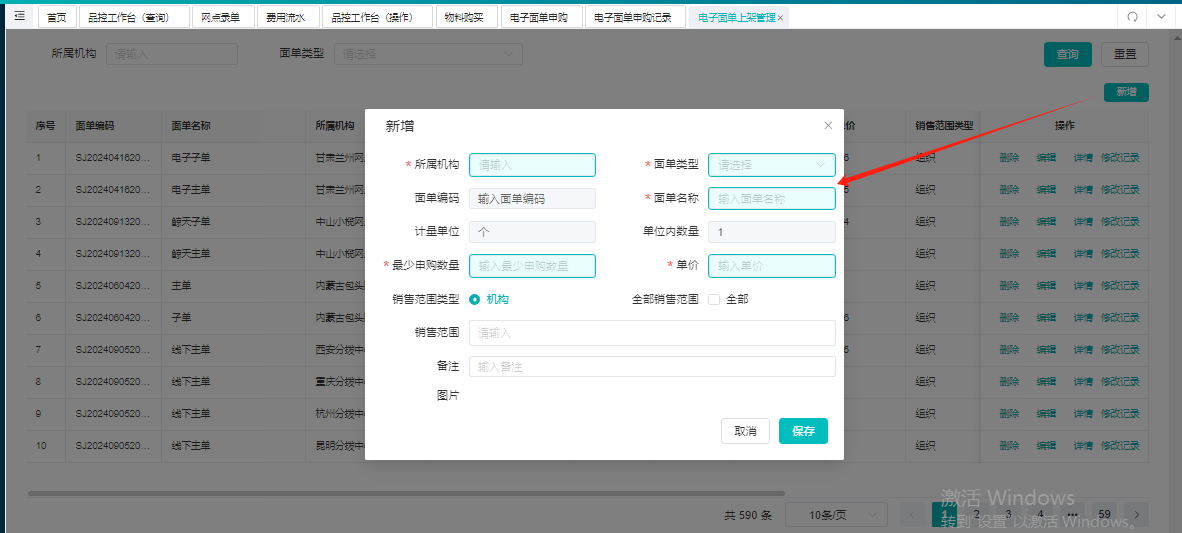Viewport: 1182px width, 533px height.
Task: Click the 所属机构 field in dialog
Action: (x=532, y=164)
